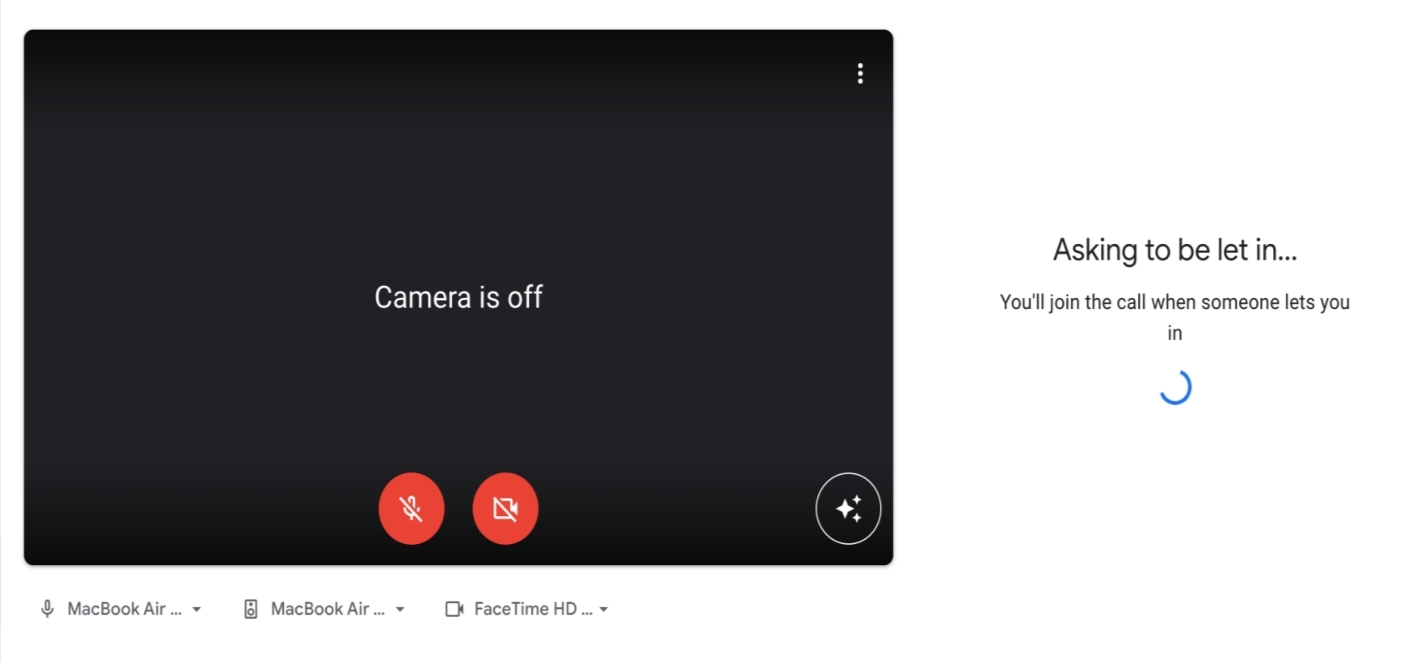
Task: Select the MacBook Air microphone label
Action: [x=124, y=609]
